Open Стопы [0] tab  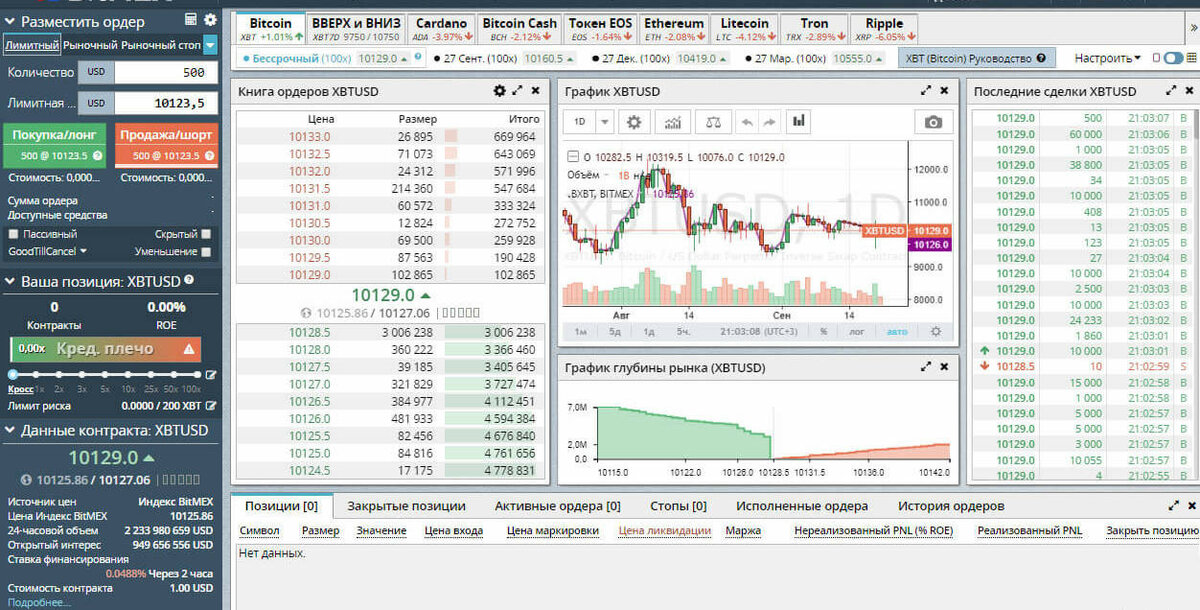(x=678, y=506)
